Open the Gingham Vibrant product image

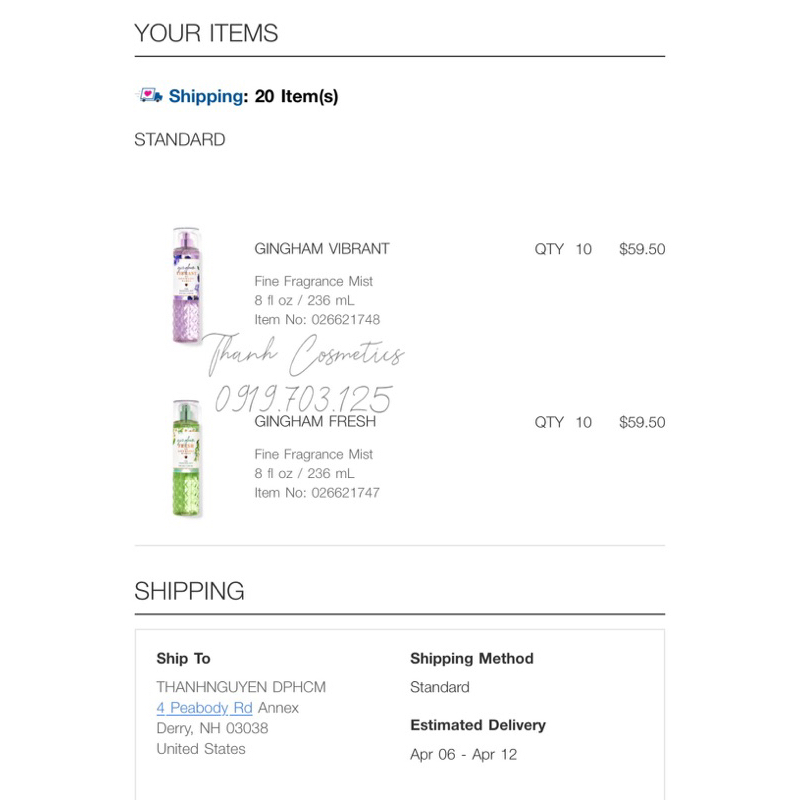(186, 286)
